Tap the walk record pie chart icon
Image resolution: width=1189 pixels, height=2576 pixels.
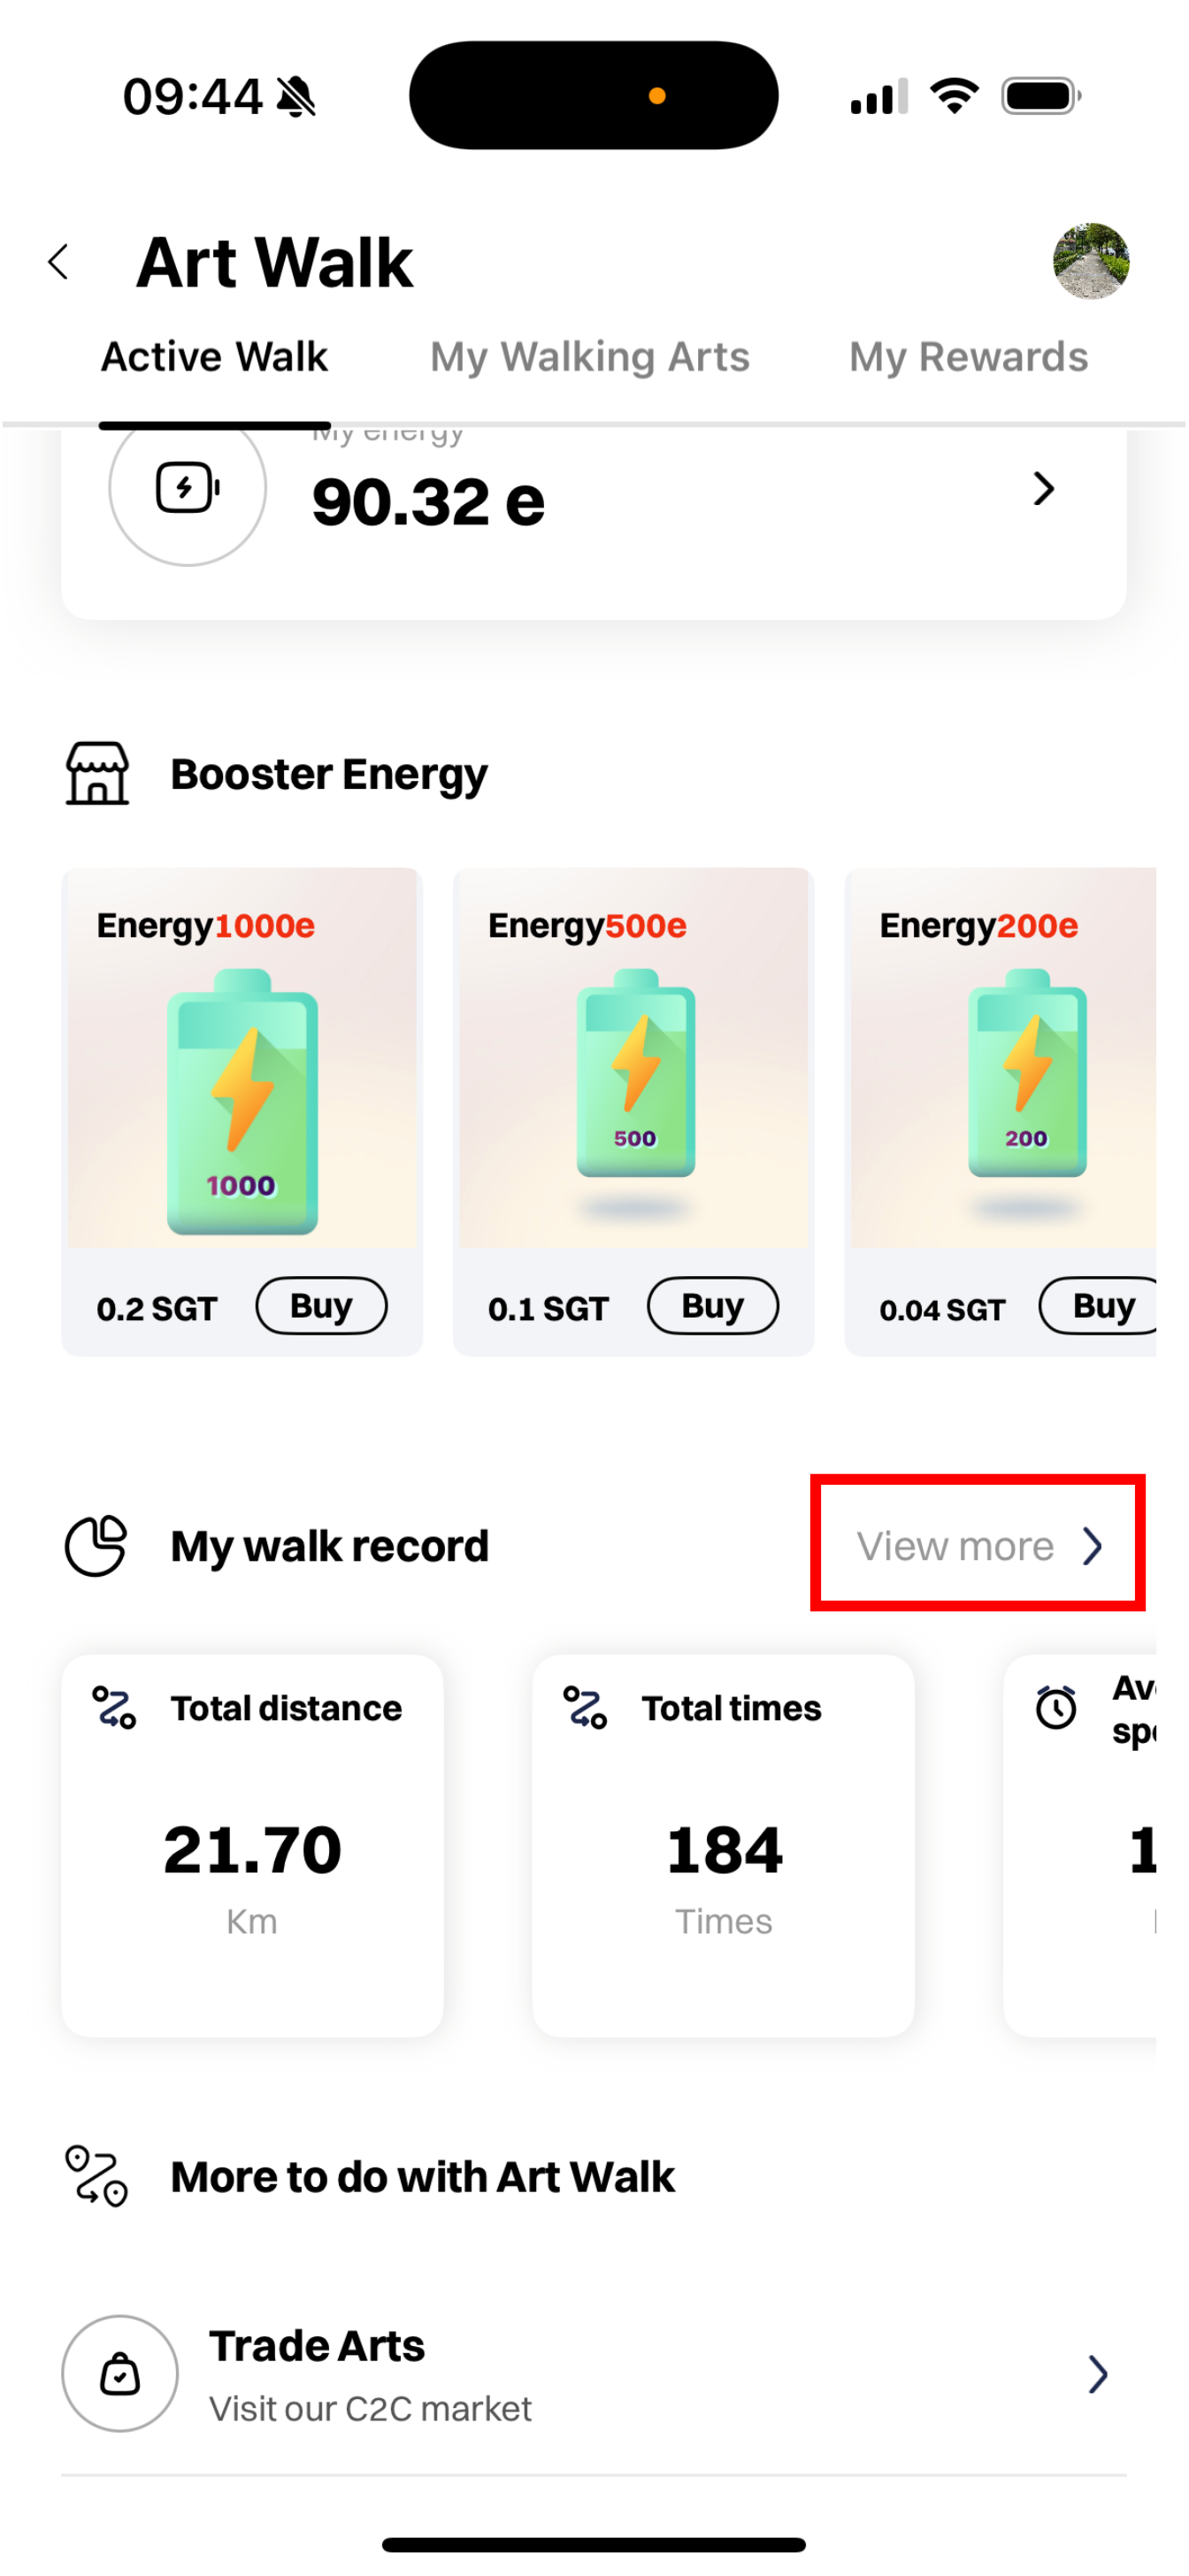pos(96,1546)
